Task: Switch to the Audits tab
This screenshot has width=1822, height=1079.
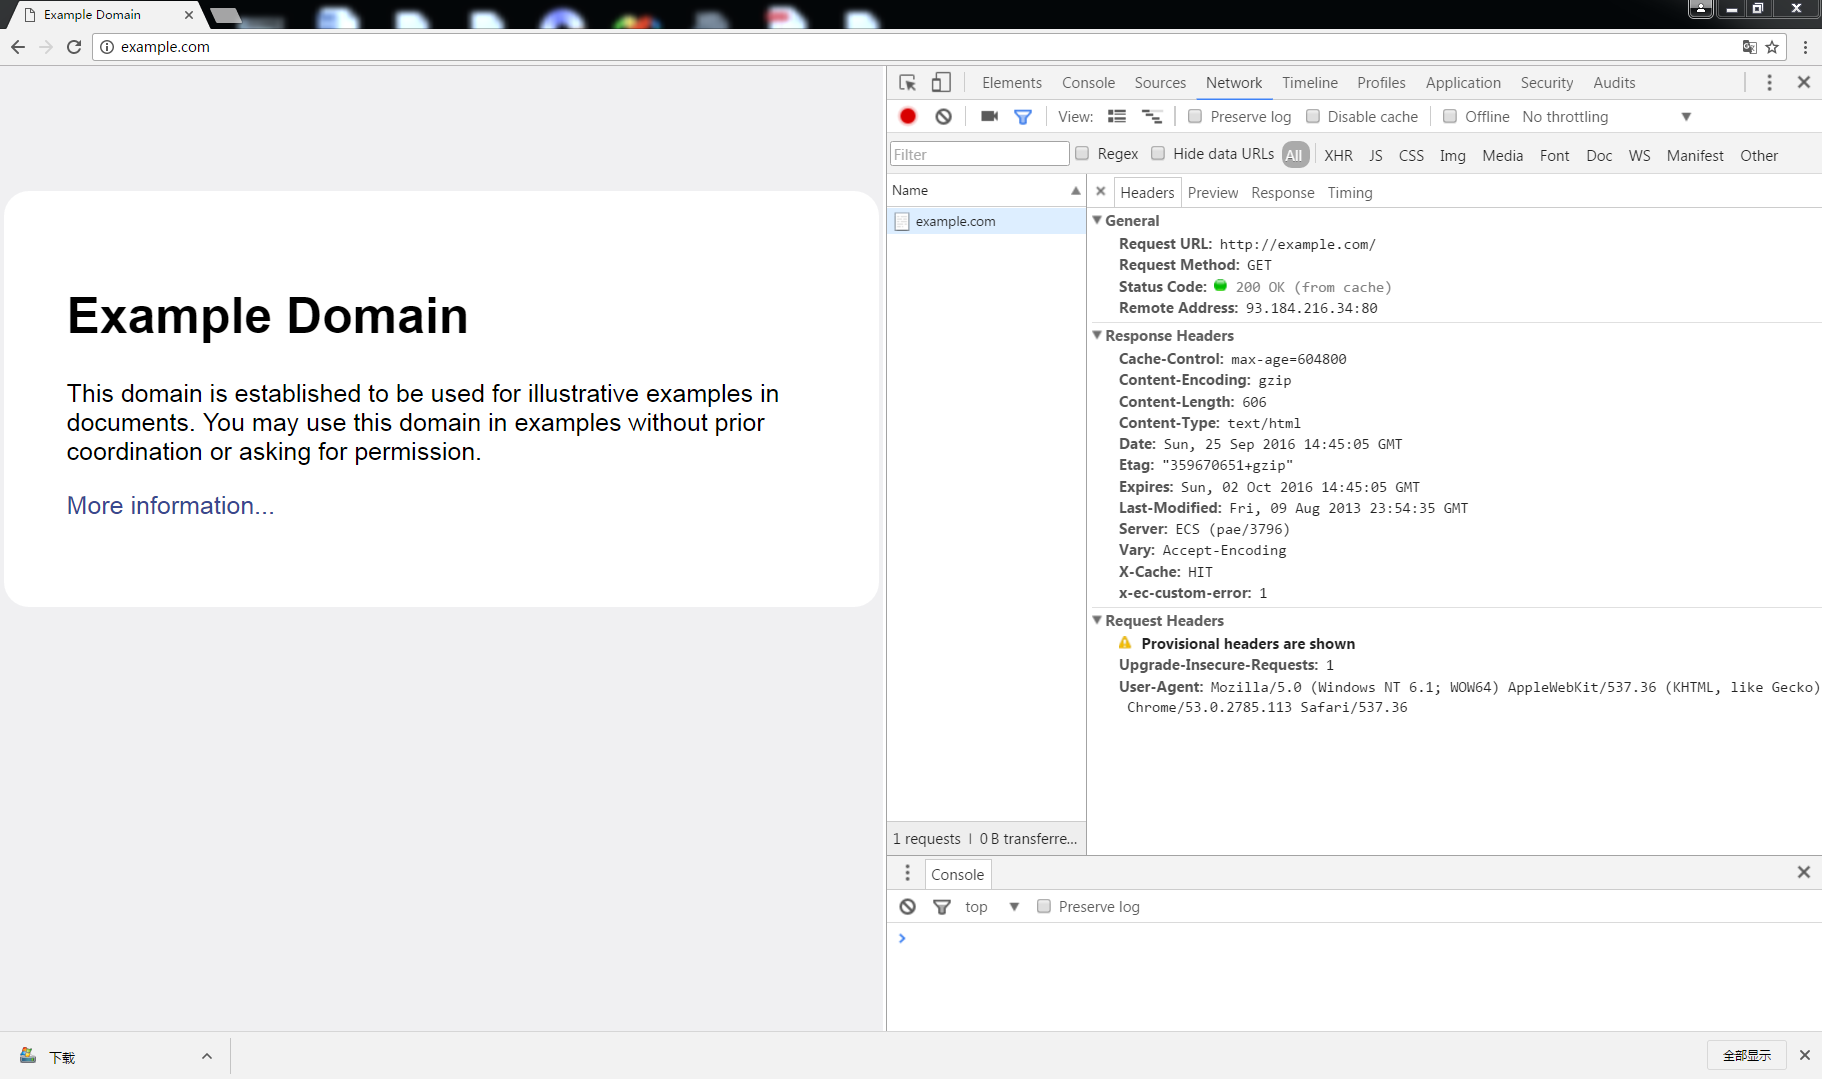Action: tap(1614, 83)
